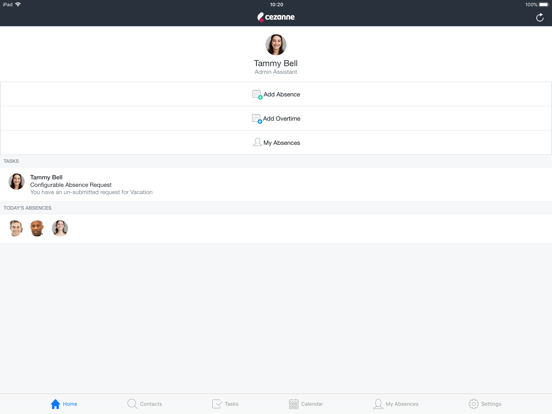Click the Contacts magnifier icon
Screen dimensions: 552x414
click(x=132, y=404)
